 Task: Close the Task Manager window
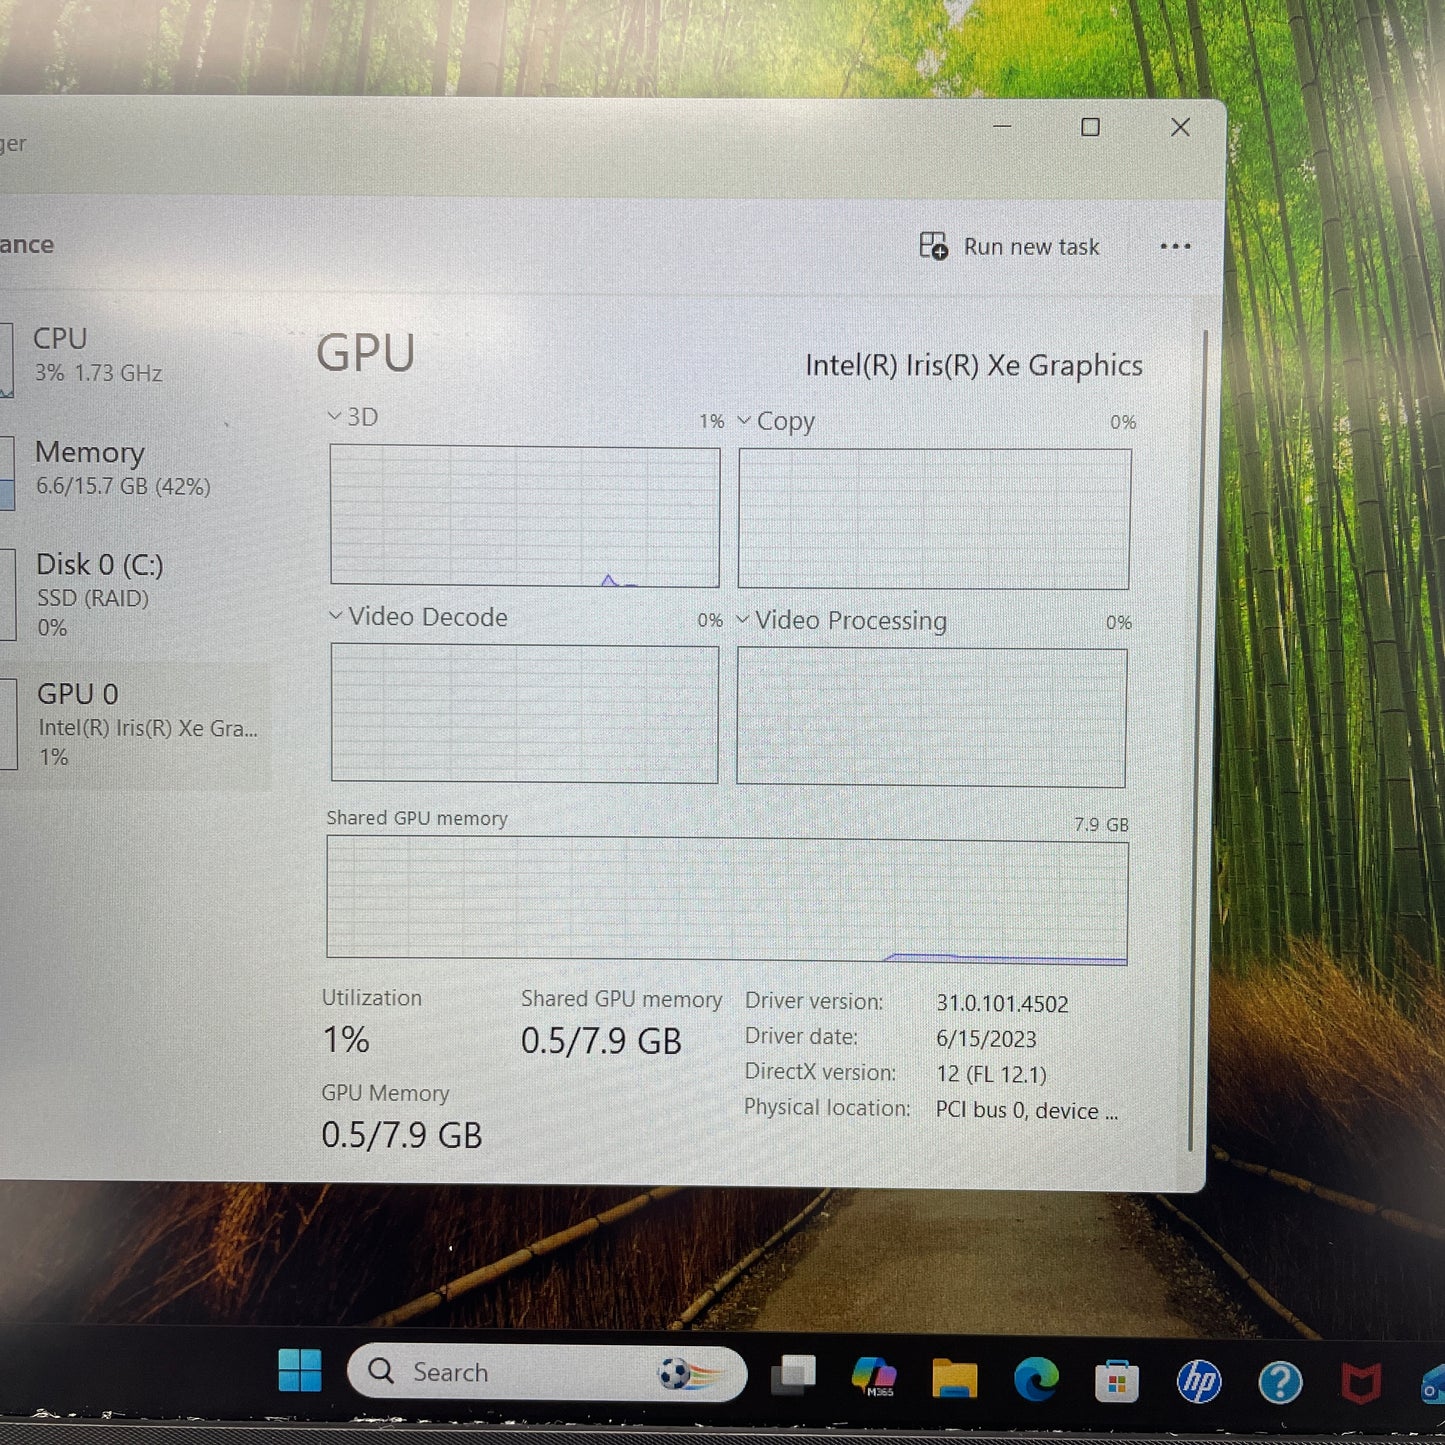tap(1180, 127)
